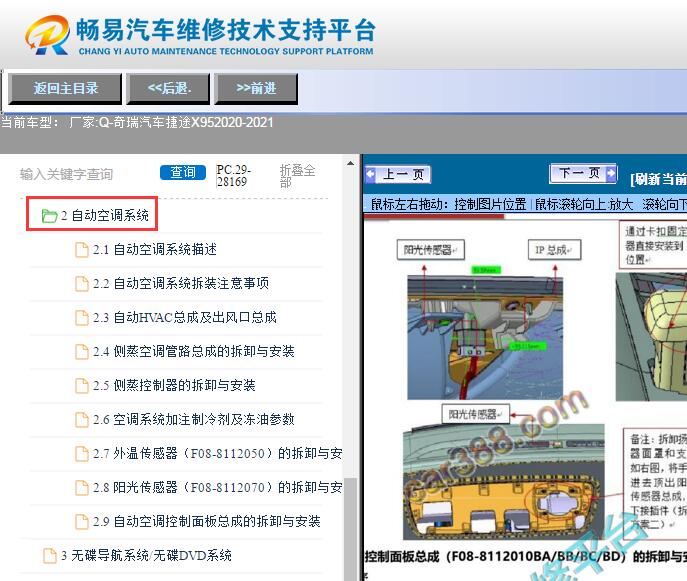The height and width of the screenshot is (581, 687).
Task: Click the page icon beside 2.1
Action: pos(82,250)
